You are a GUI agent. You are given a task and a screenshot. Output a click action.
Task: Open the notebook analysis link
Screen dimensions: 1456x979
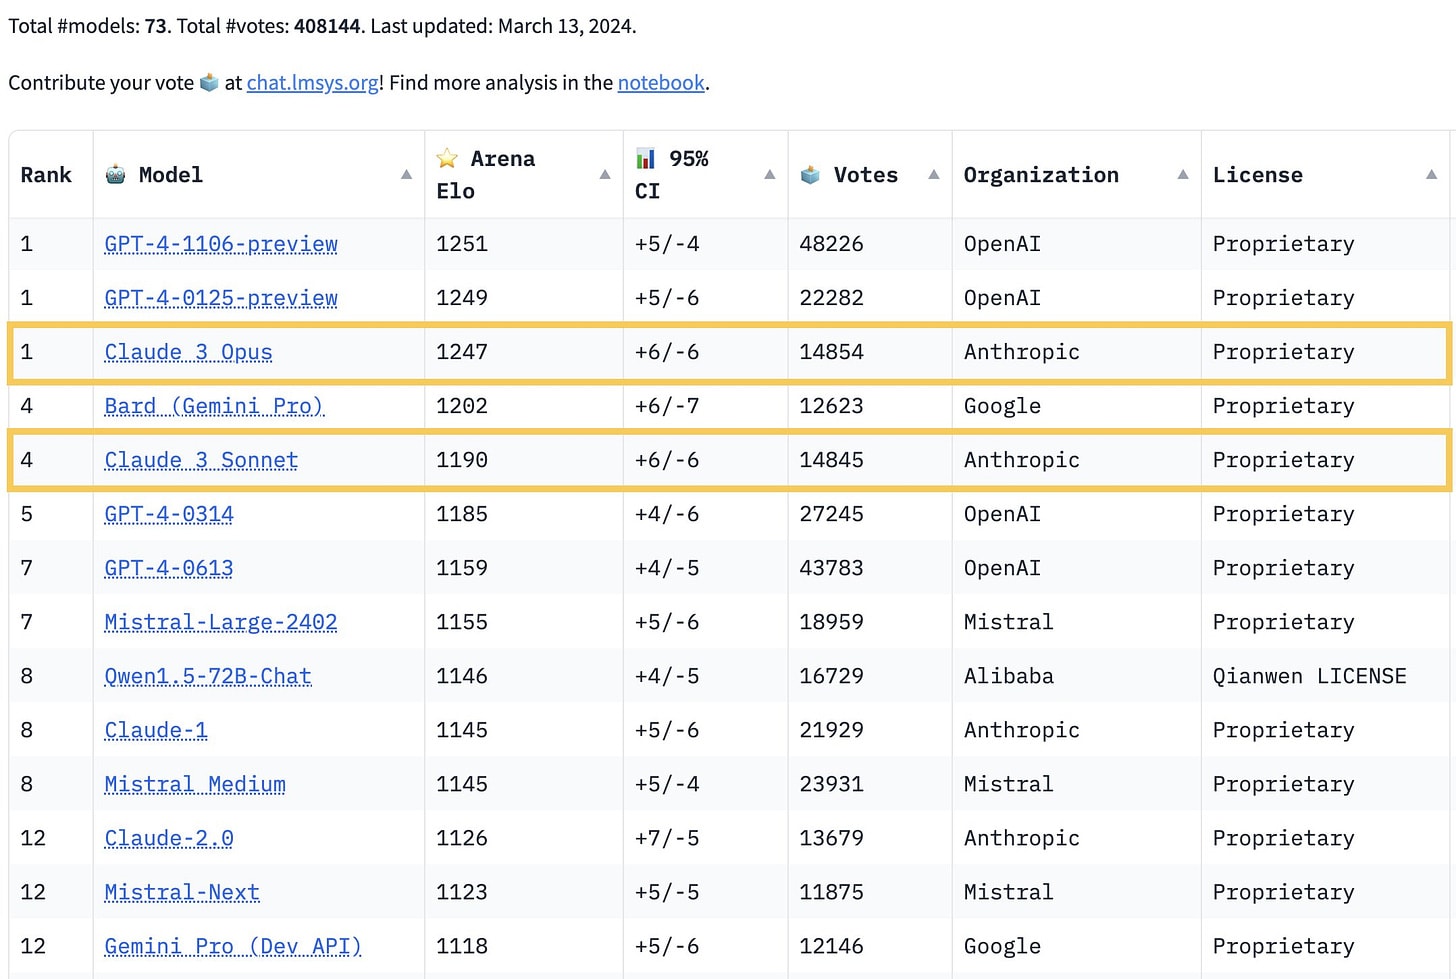click(661, 83)
